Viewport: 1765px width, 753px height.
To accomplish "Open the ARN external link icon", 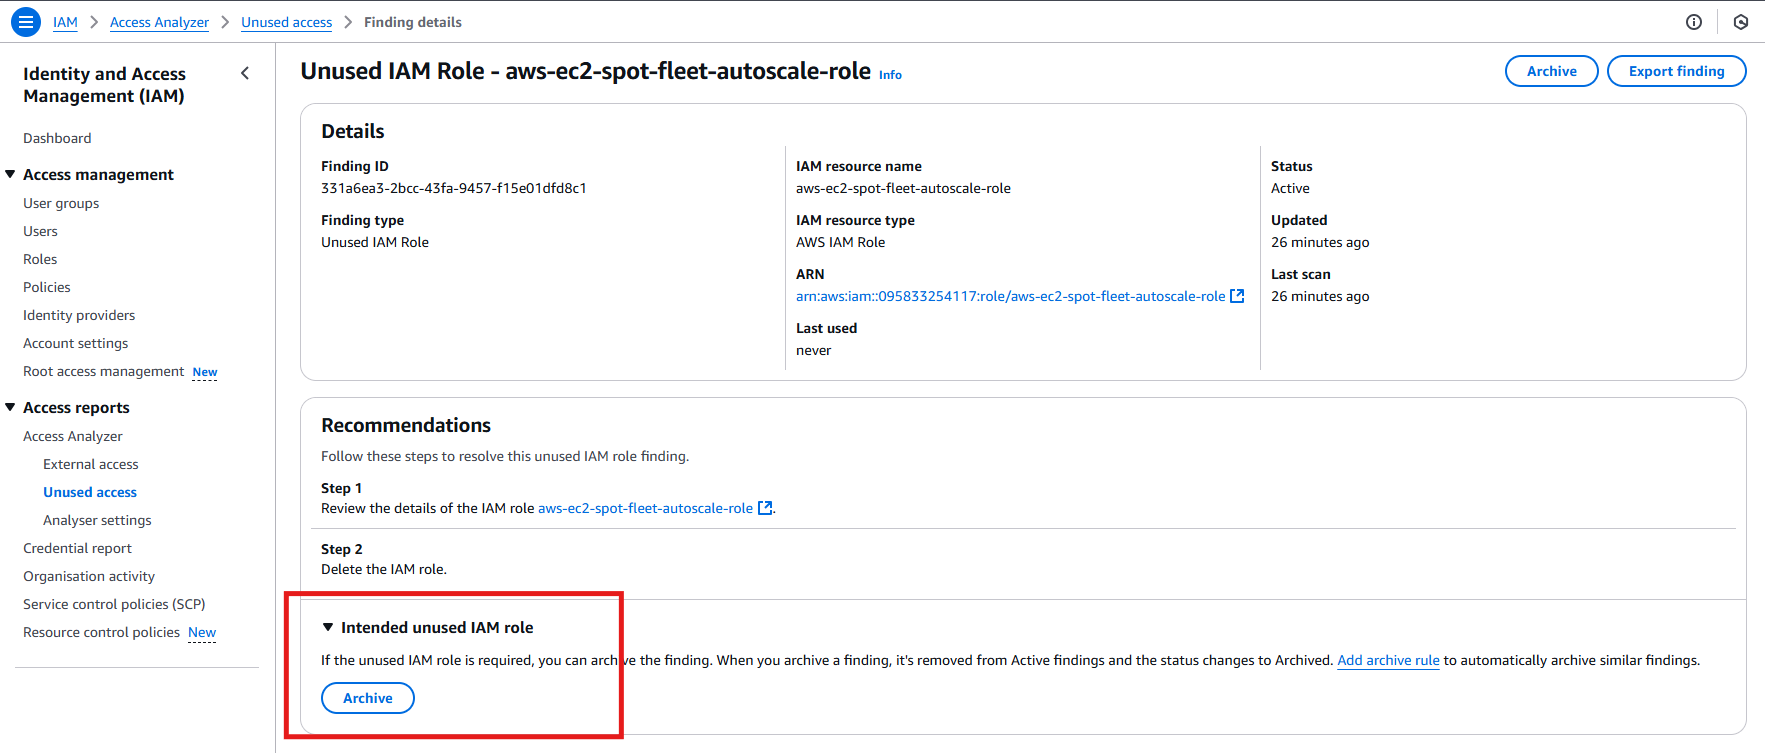I will pos(1237,296).
